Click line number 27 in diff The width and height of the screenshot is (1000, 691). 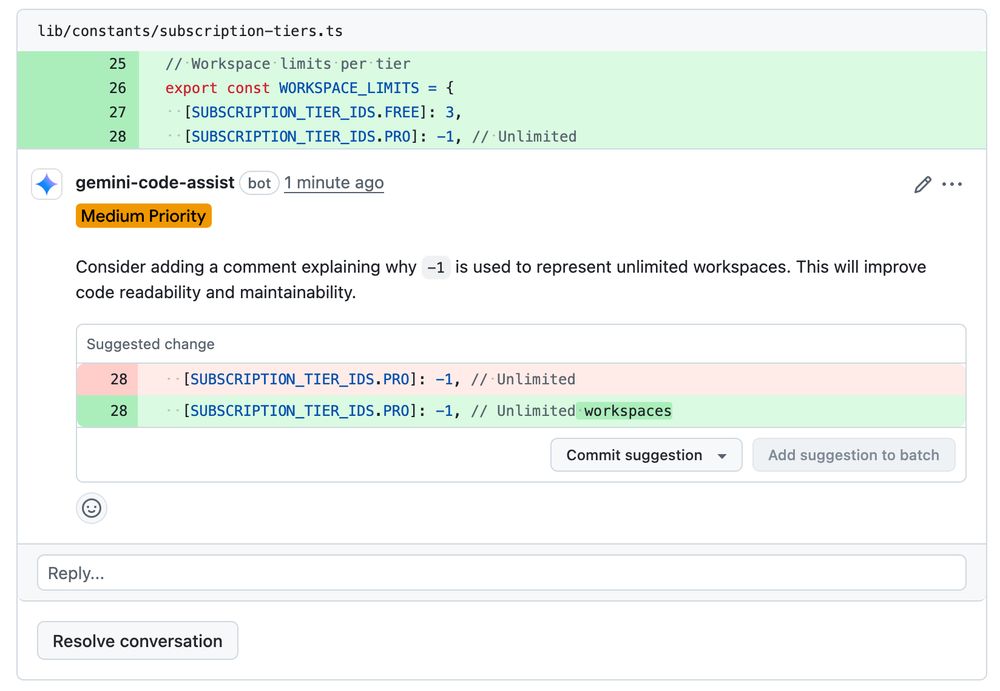[117, 112]
